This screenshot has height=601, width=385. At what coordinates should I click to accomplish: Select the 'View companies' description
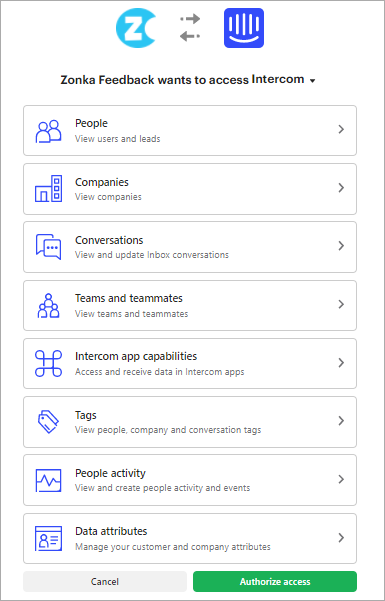[x=108, y=197]
